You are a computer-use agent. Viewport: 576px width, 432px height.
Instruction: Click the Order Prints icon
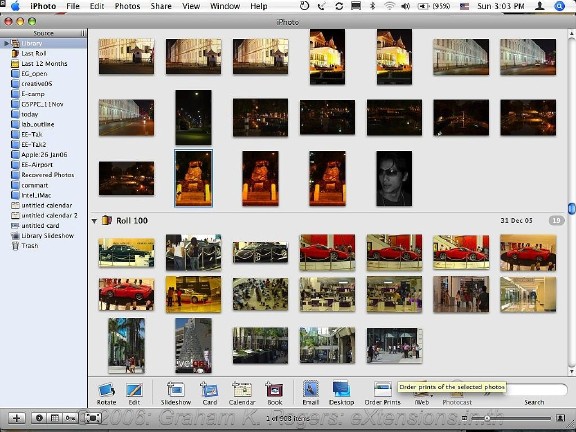[x=382, y=389]
